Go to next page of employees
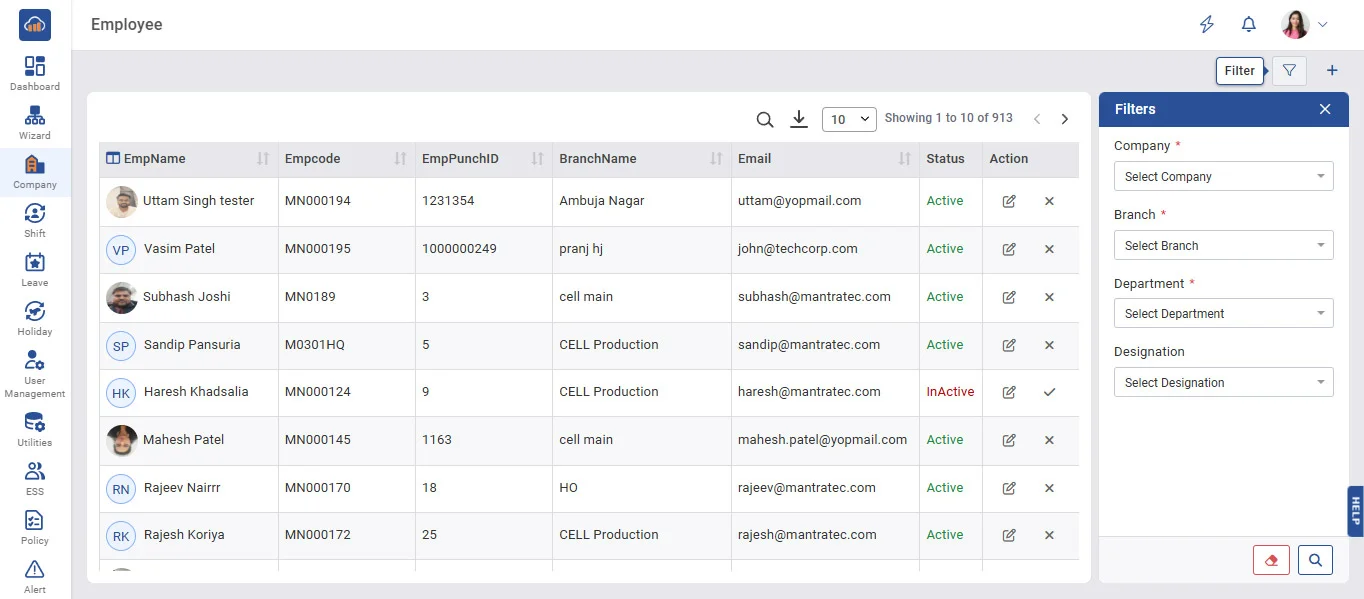The image size is (1364, 599). (1065, 120)
